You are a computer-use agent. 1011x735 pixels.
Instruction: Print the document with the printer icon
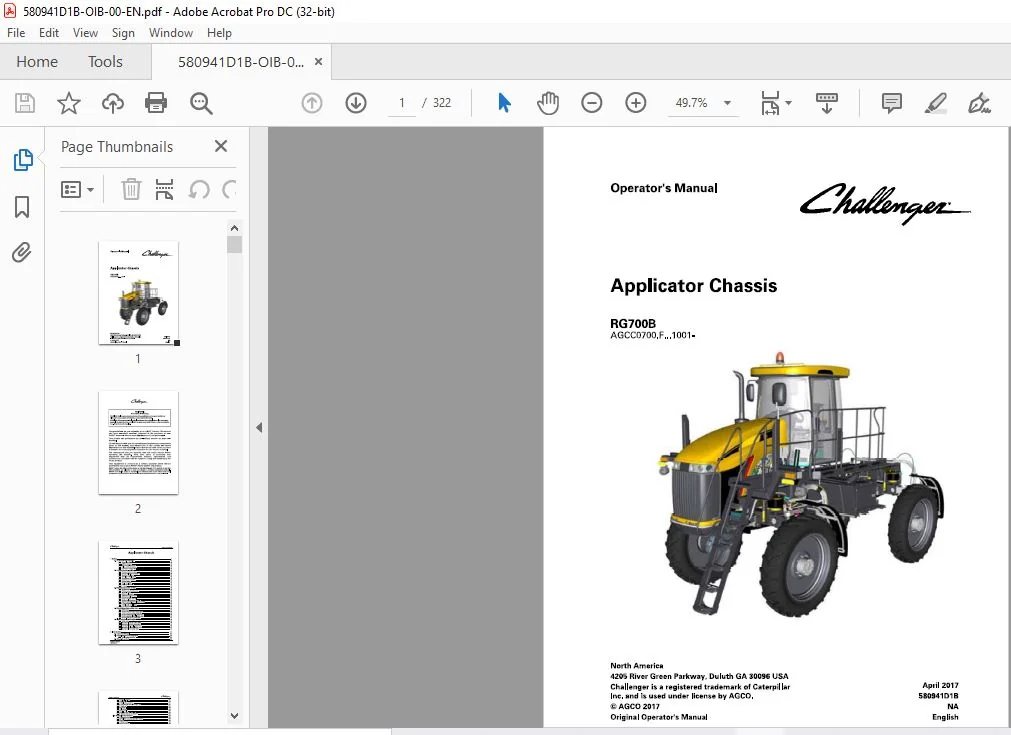[156, 103]
